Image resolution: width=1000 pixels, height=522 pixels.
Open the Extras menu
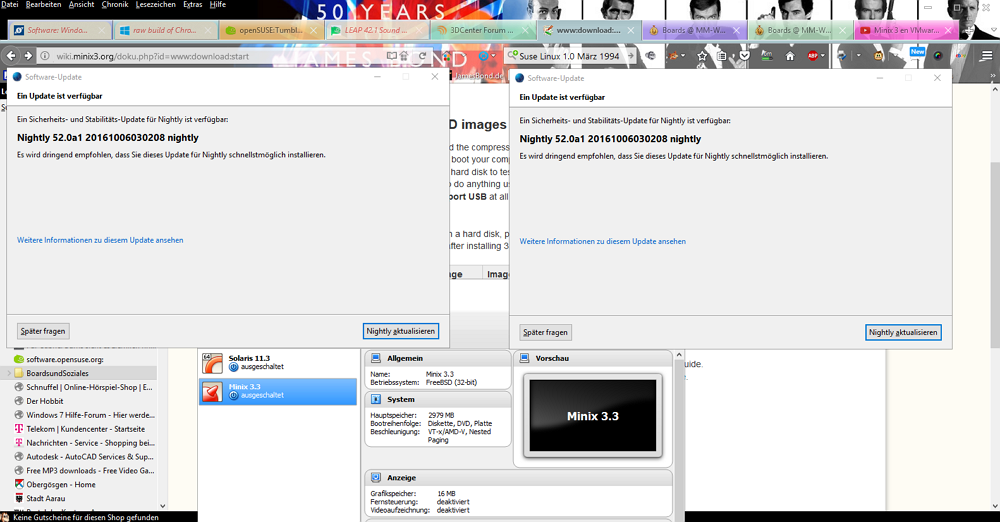193,4
